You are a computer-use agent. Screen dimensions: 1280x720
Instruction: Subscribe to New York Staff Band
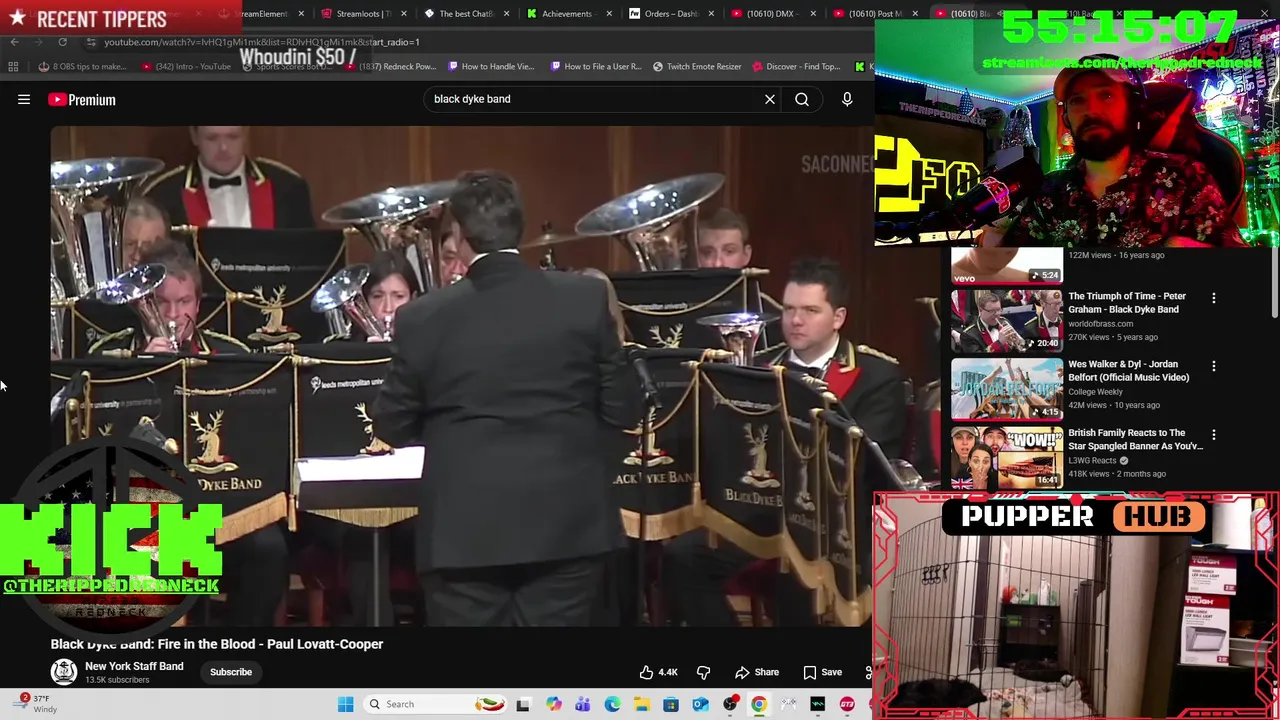pyautogui.click(x=231, y=672)
